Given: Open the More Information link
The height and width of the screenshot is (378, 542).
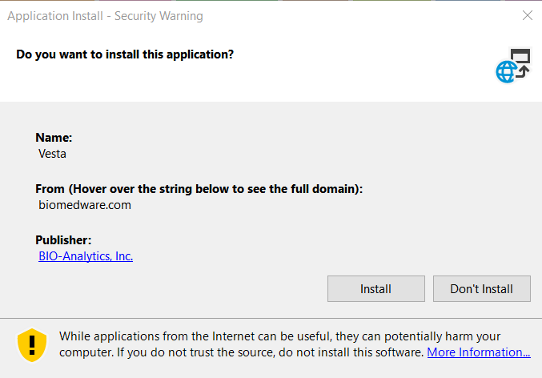Looking at the screenshot, I should pyautogui.click(x=479, y=352).
